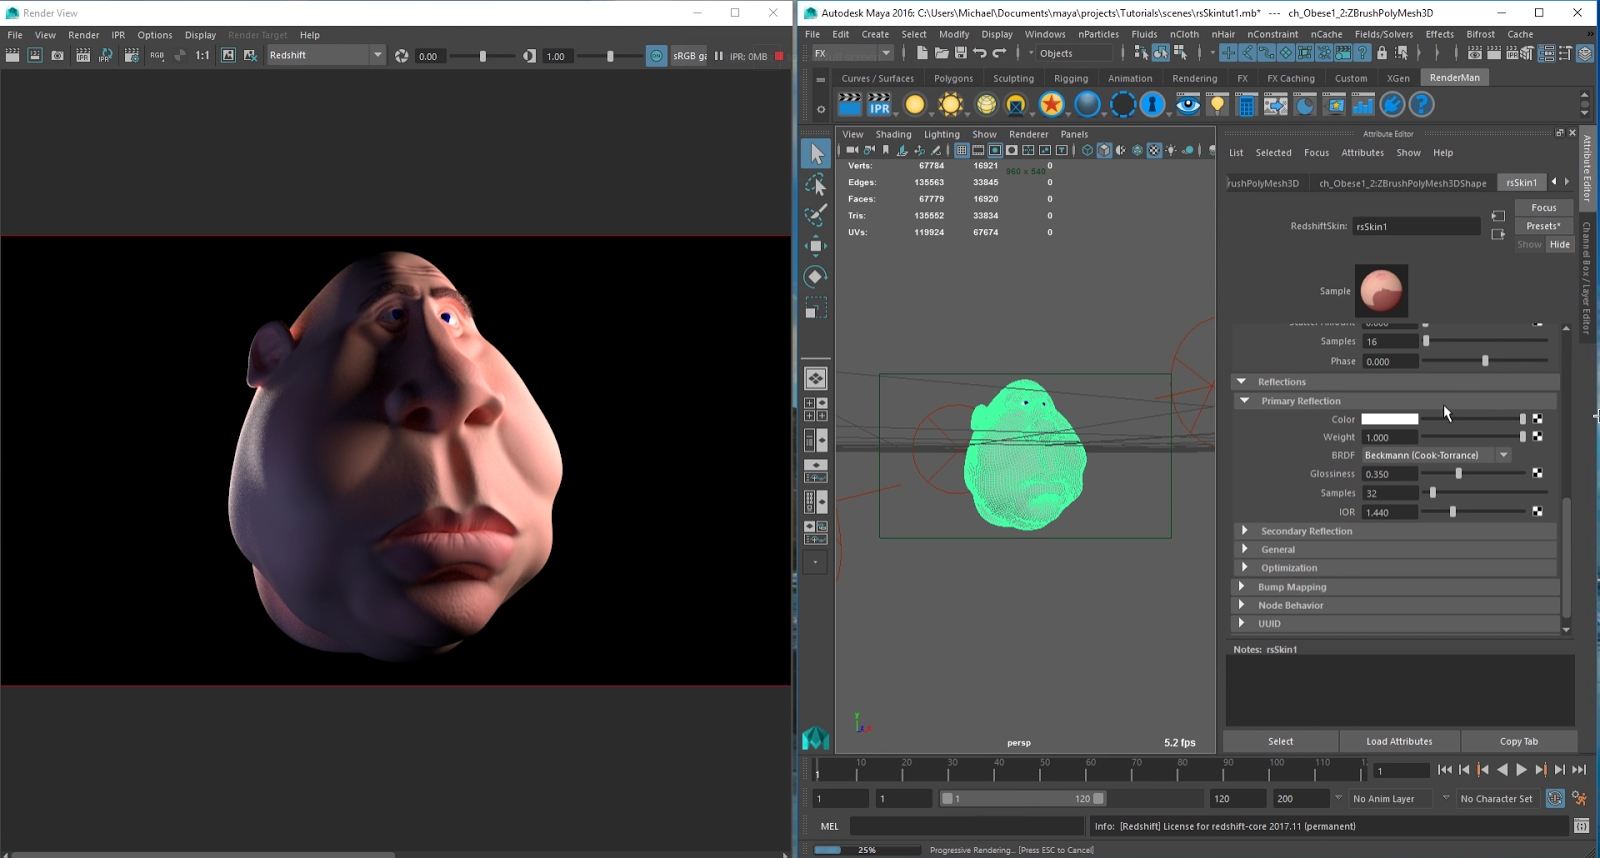This screenshot has height=858, width=1600.
Task: Select the Rotate tool in Maya toolbox
Action: tap(816, 277)
